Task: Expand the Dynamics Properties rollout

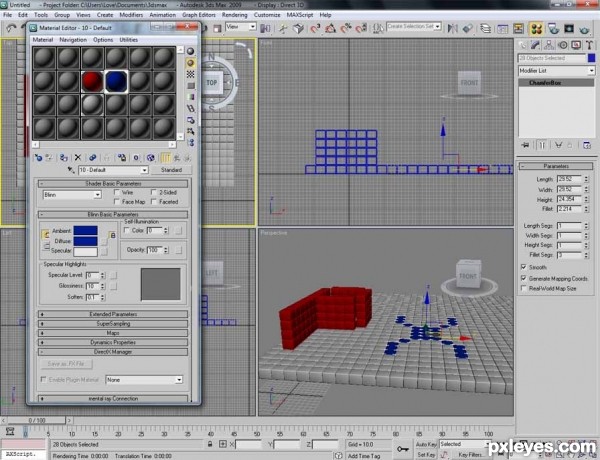Action: point(113,342)
